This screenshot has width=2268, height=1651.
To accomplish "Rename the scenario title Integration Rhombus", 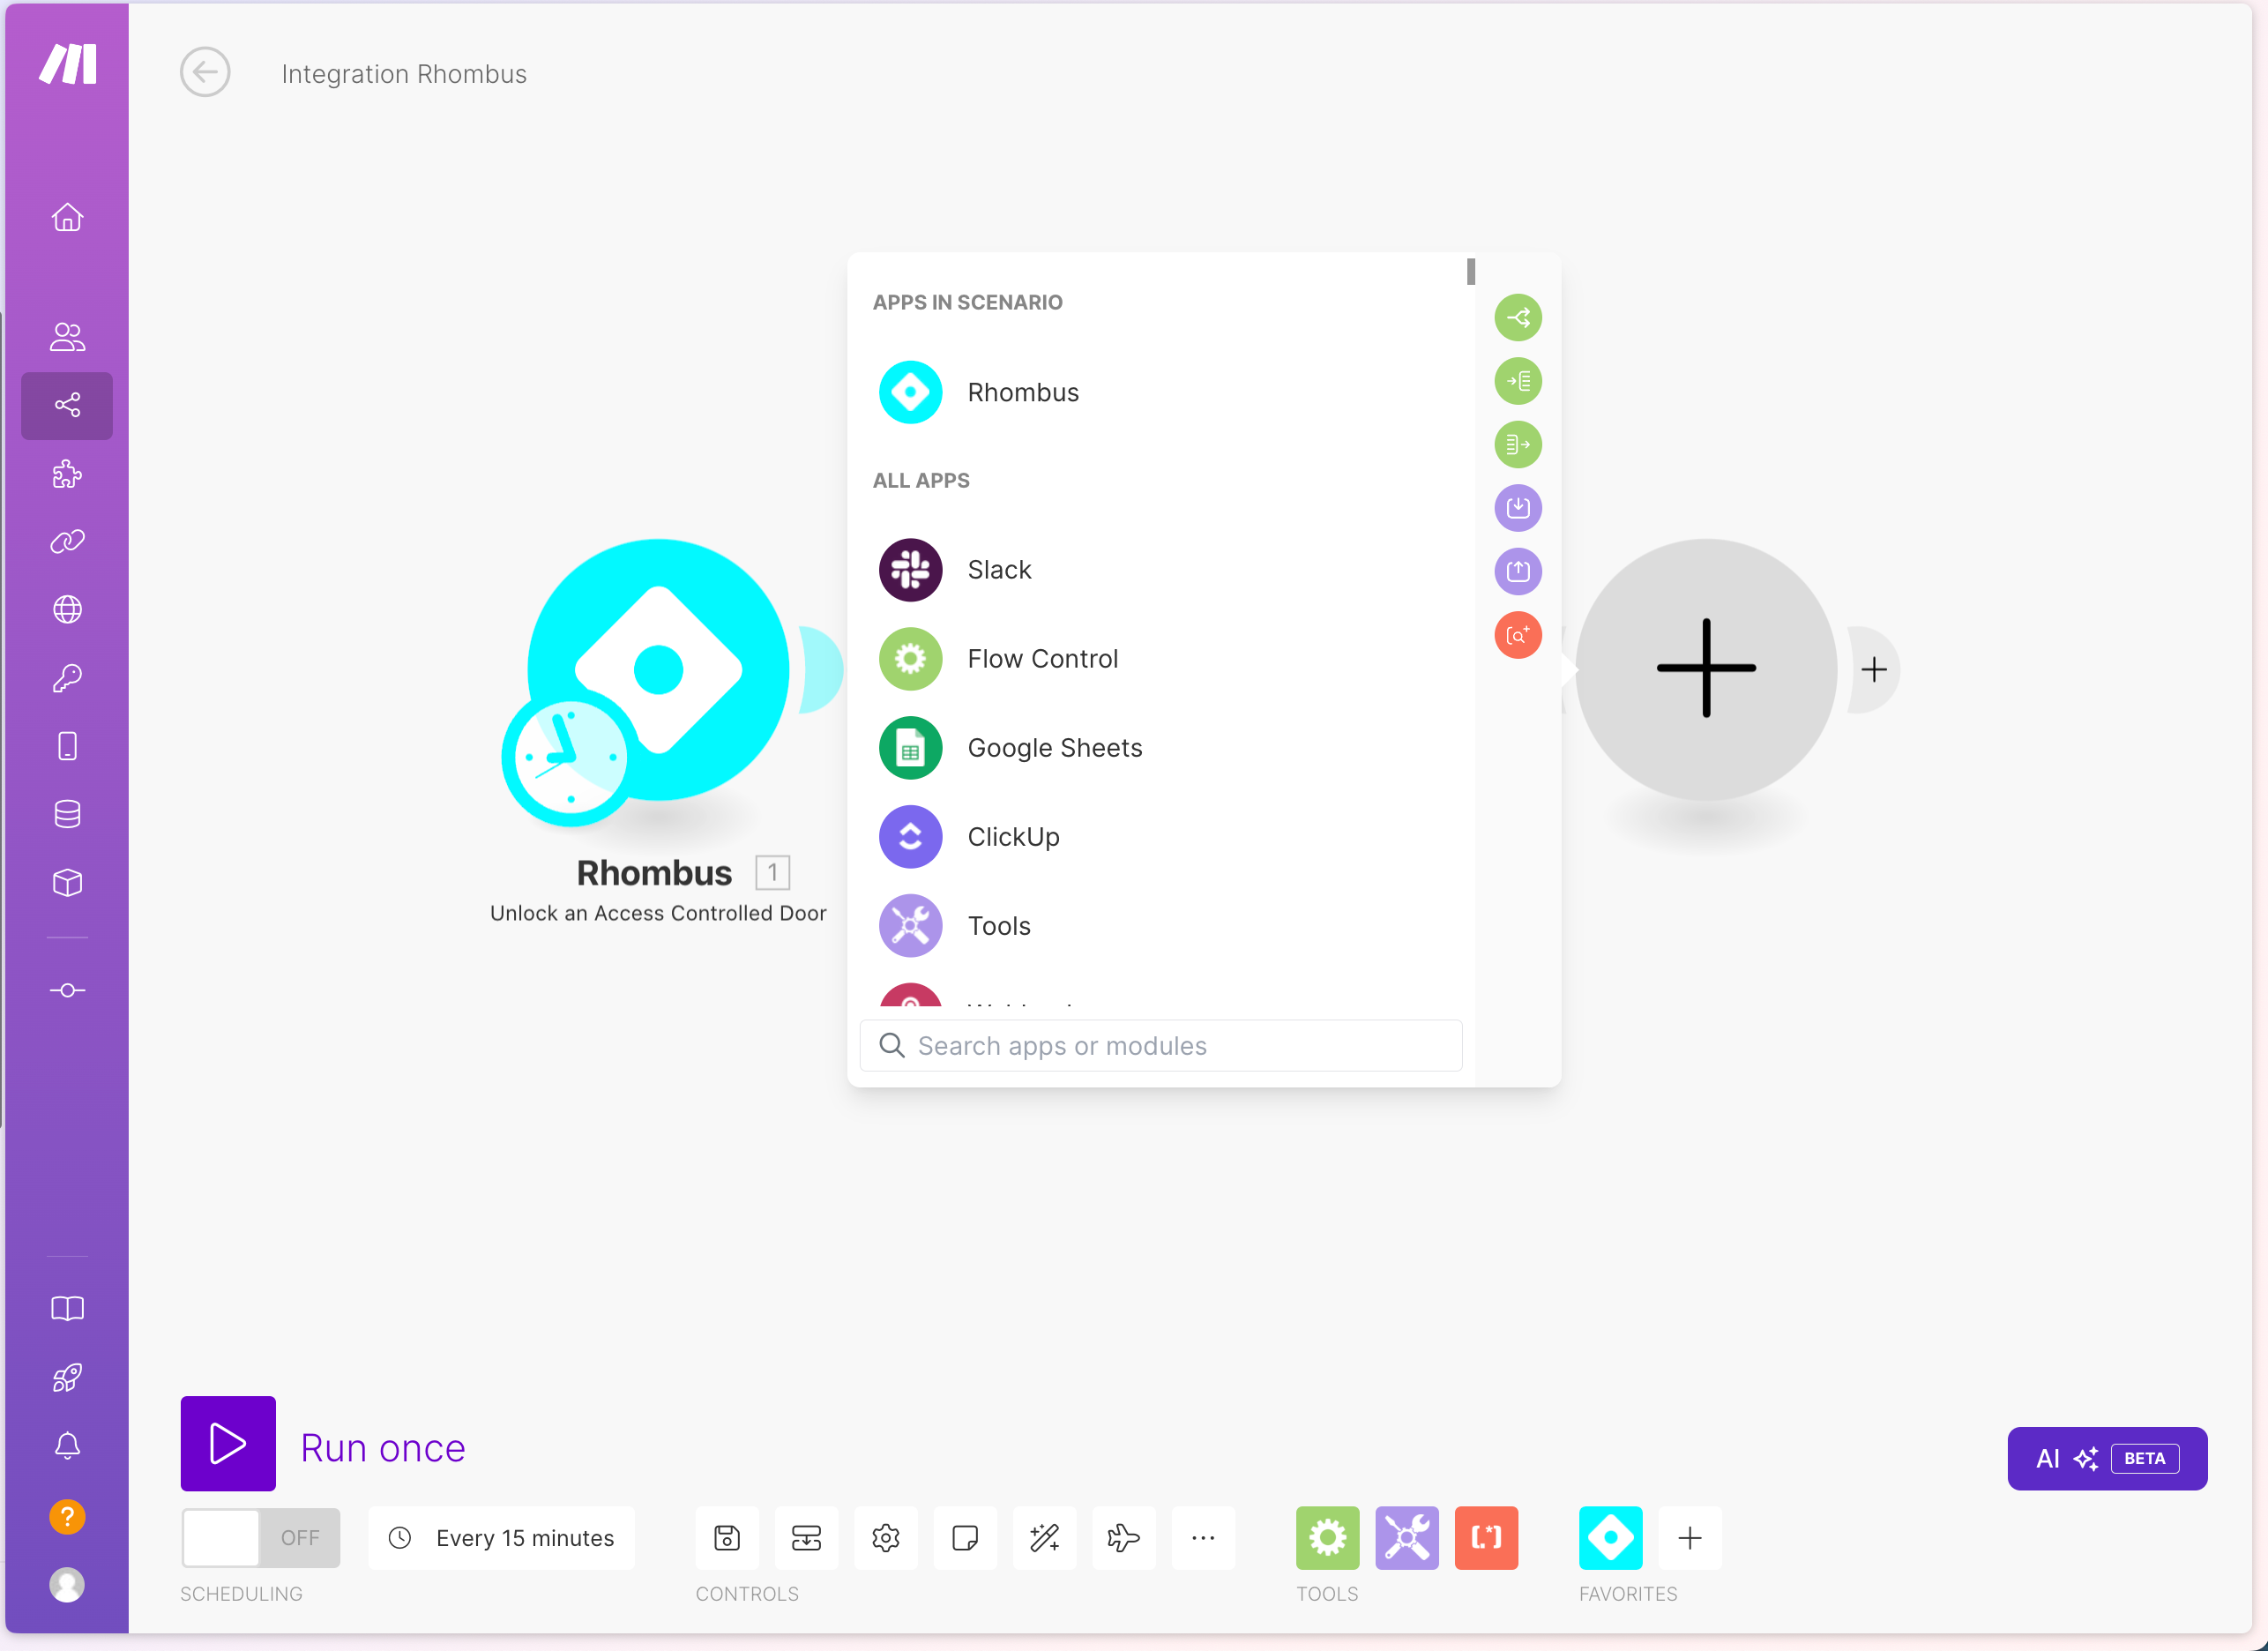I will [404, 74].
